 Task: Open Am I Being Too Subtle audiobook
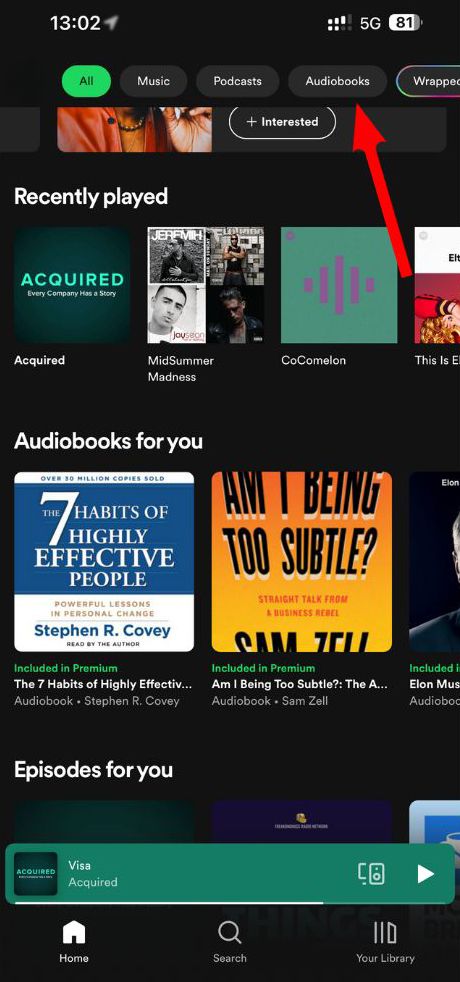[302, 562]
